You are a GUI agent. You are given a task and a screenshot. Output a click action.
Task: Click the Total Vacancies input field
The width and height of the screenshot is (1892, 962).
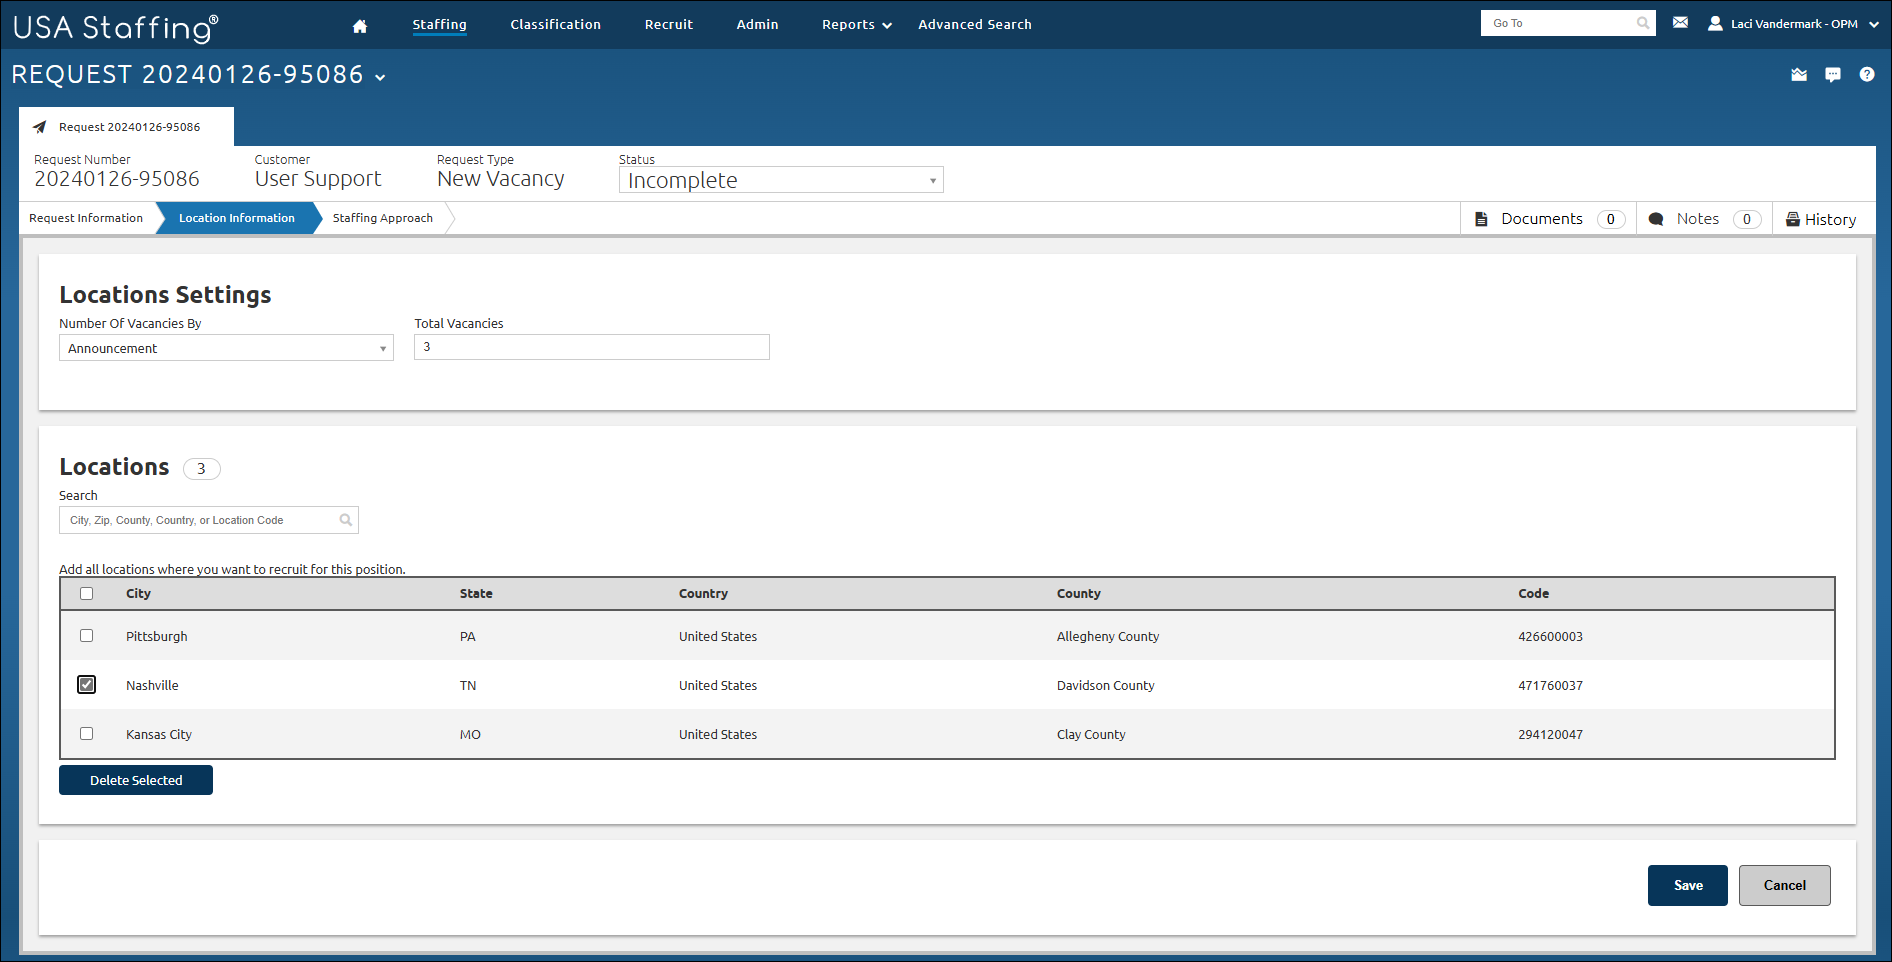tap(591, 347)
